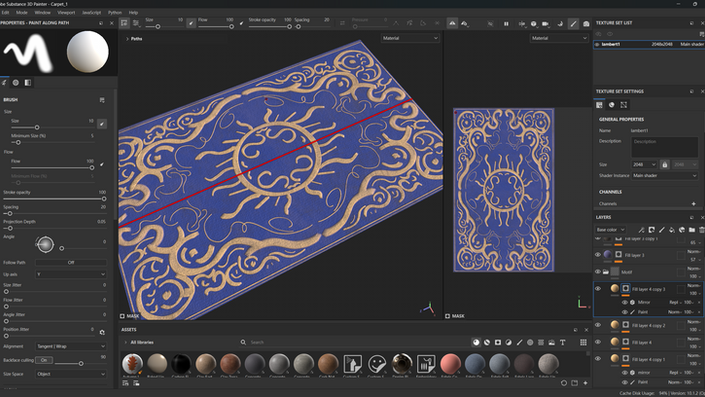Filter assets by fonts T icon

[x=562, y=343]
